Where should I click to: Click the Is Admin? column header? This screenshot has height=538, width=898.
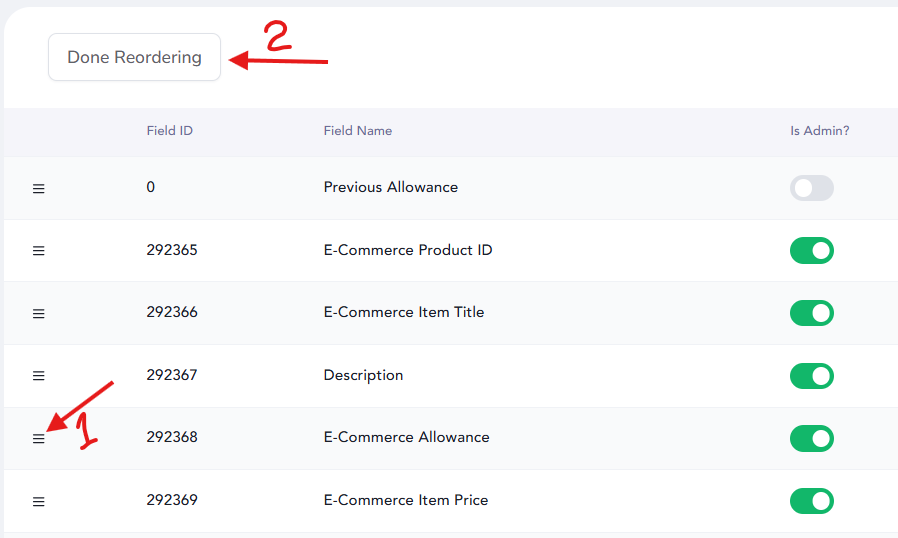click(x=820, y=131)
